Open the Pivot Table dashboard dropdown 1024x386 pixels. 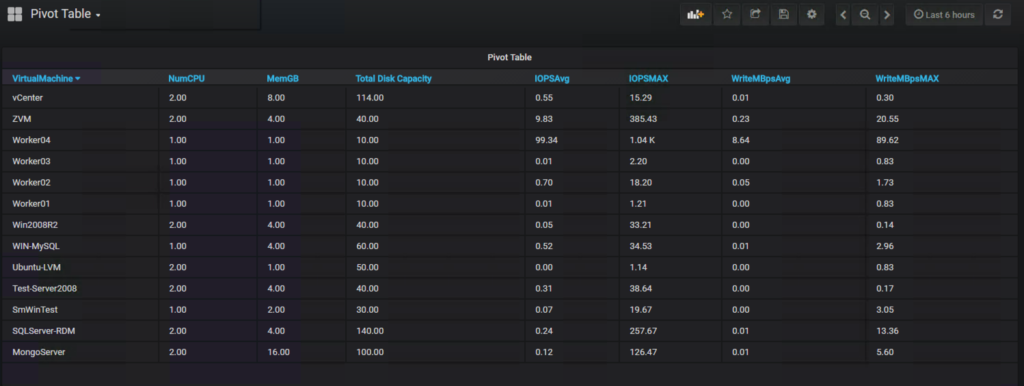pos(65,14)
